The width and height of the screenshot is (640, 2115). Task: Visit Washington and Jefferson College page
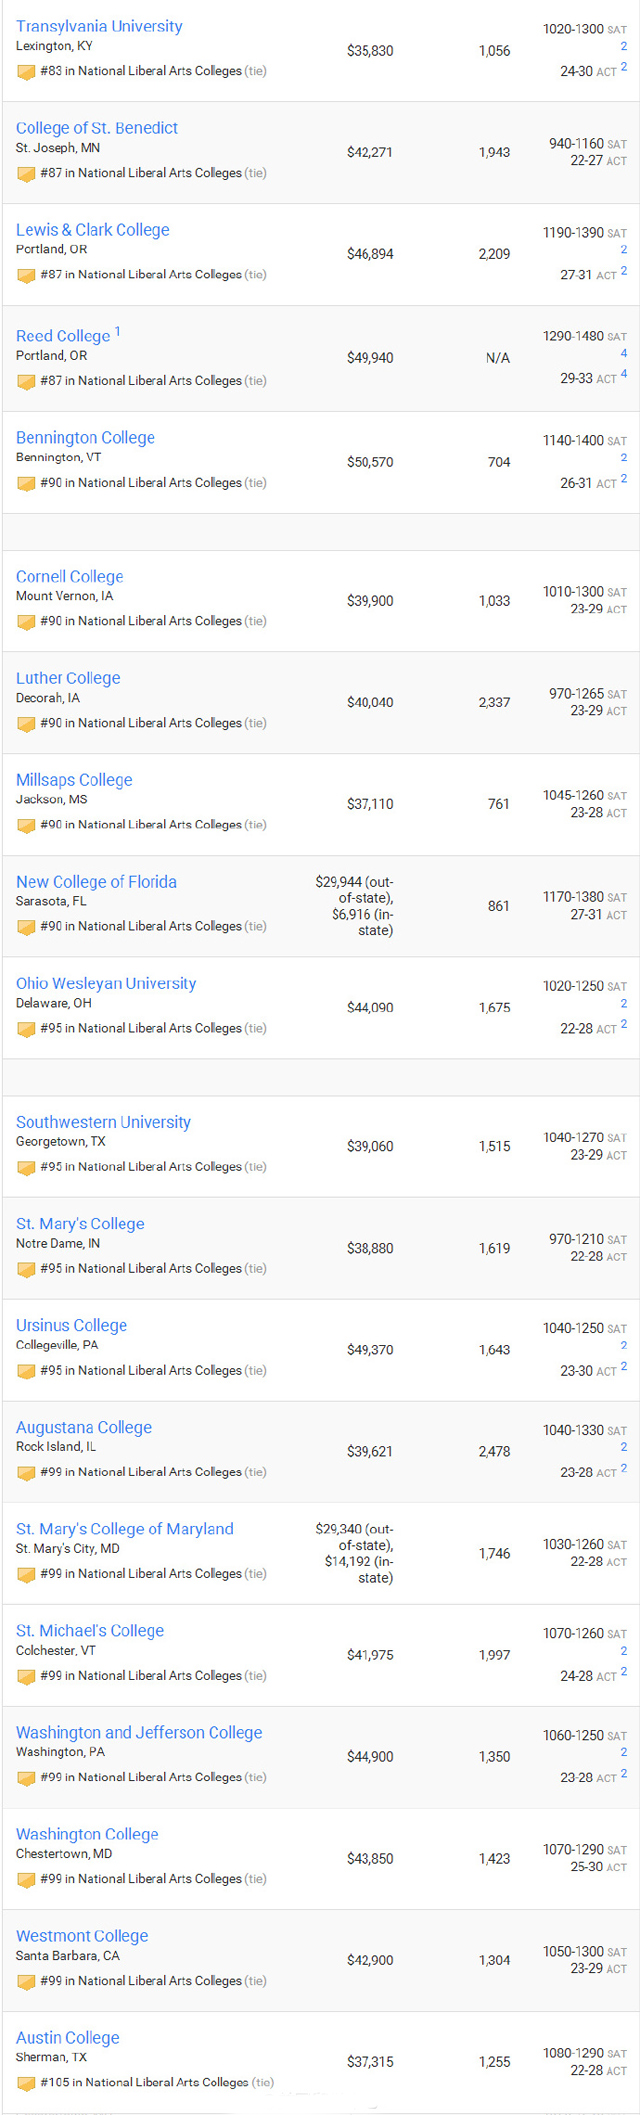pyautogui.click(x=139, y=1733)
